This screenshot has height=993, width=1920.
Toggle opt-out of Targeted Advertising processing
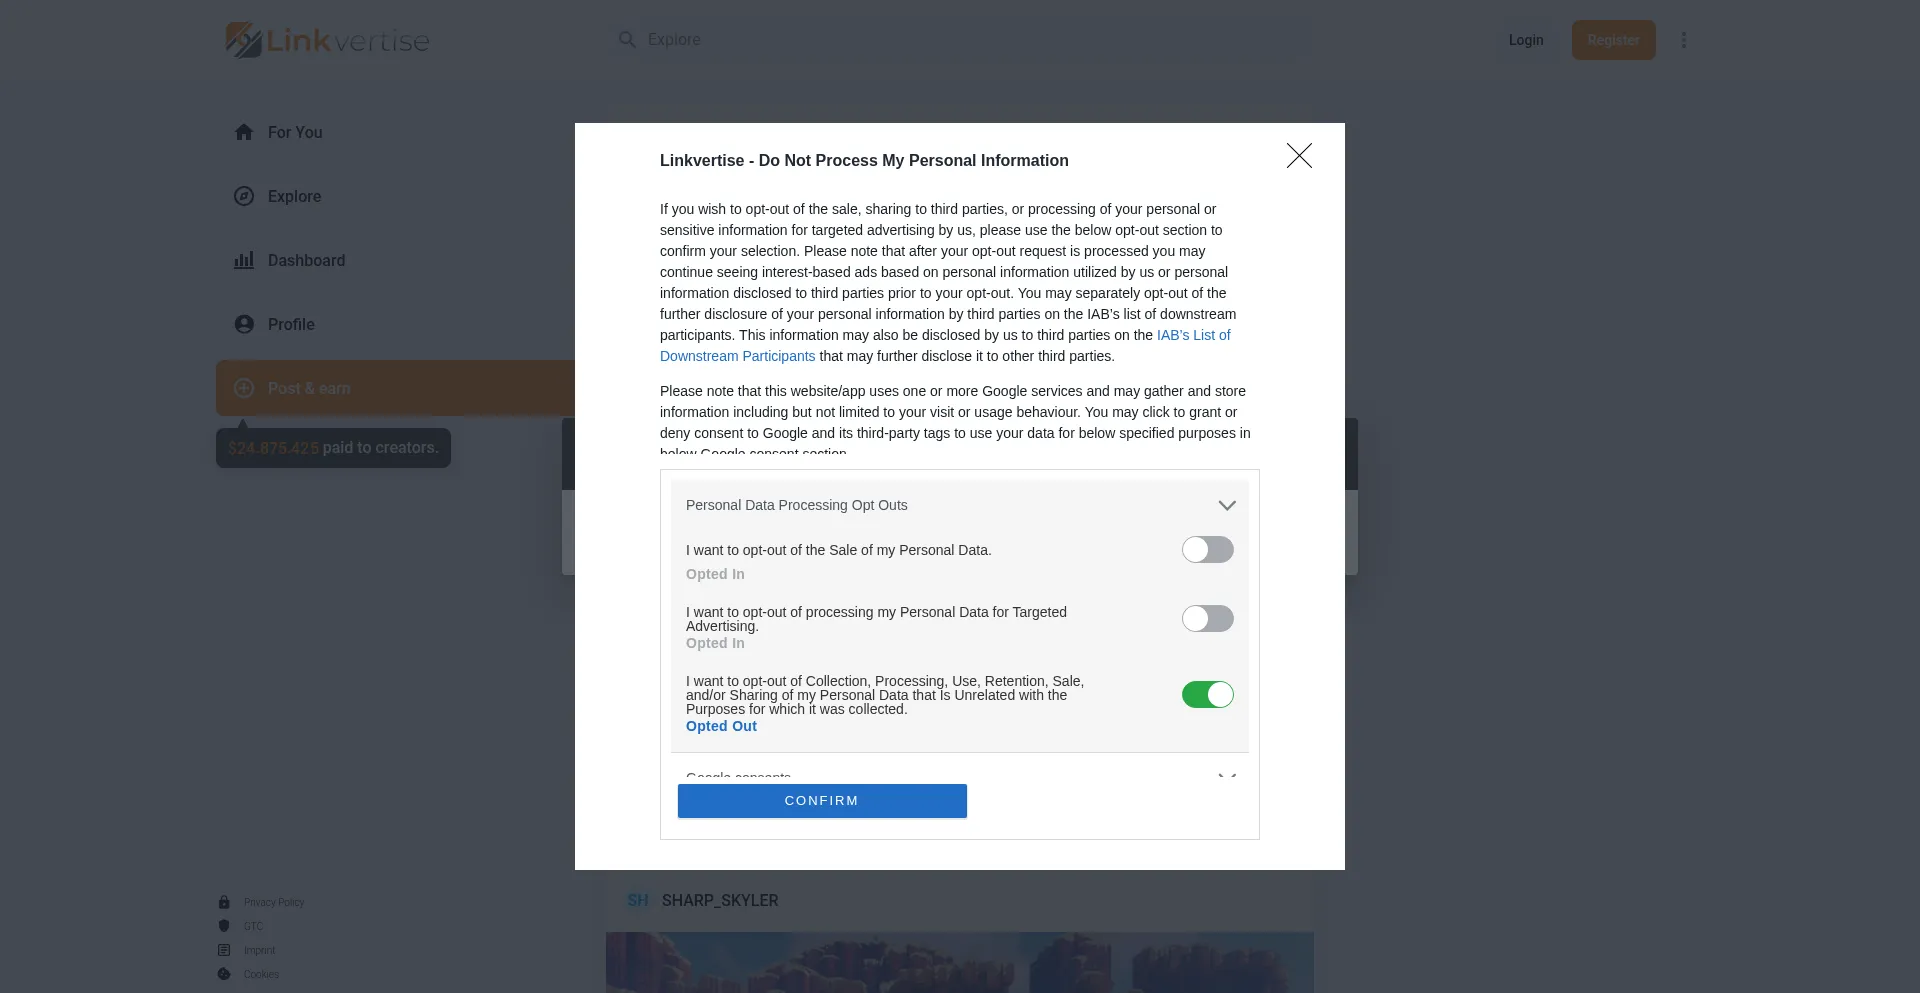[x=1208, y=619]
